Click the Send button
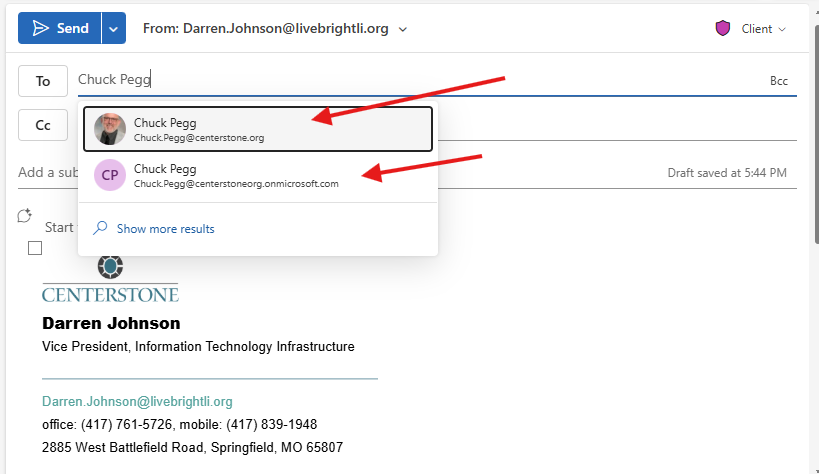Viewport: 819px width, 474px height. (60, 28)
